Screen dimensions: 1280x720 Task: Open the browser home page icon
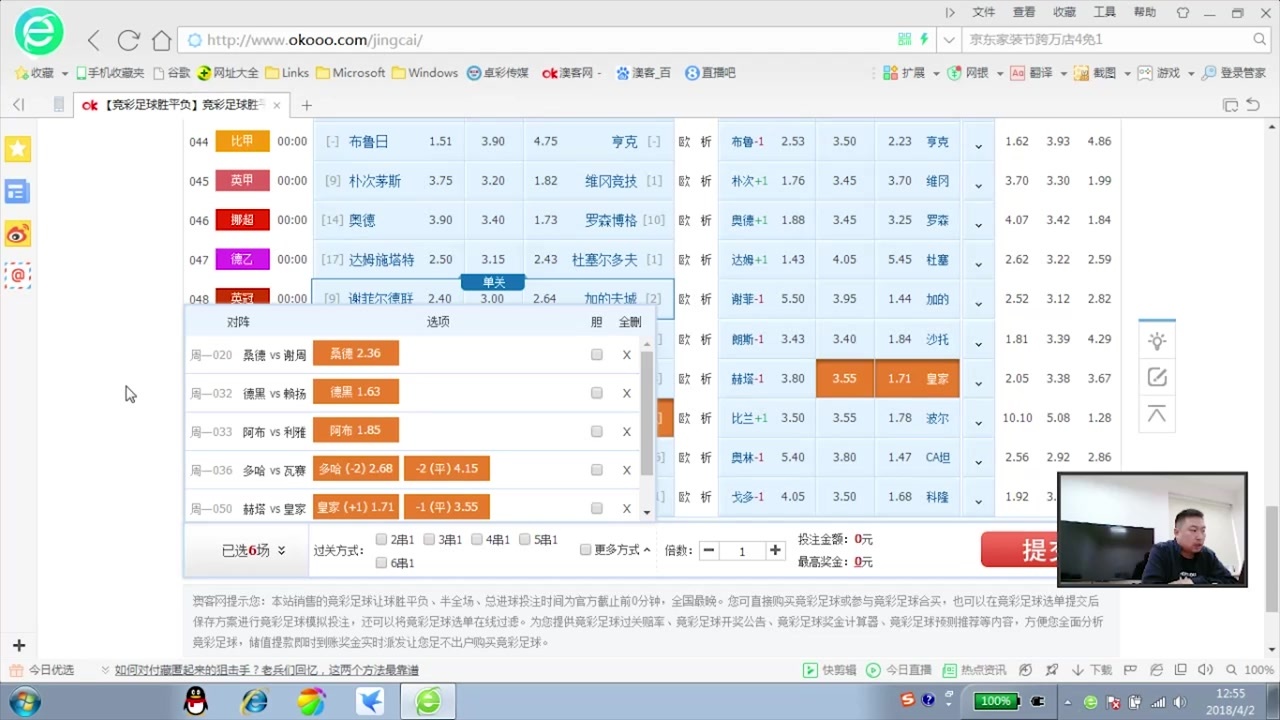[161, 40]
